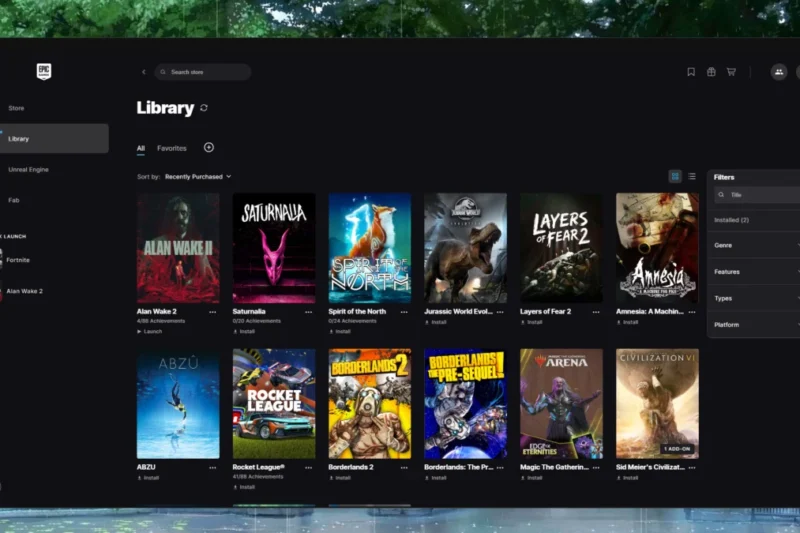The height and width of the screenshot is (533, 800).
Task: Open options menu for Magic The Gathering
Action: coord(596,468)
